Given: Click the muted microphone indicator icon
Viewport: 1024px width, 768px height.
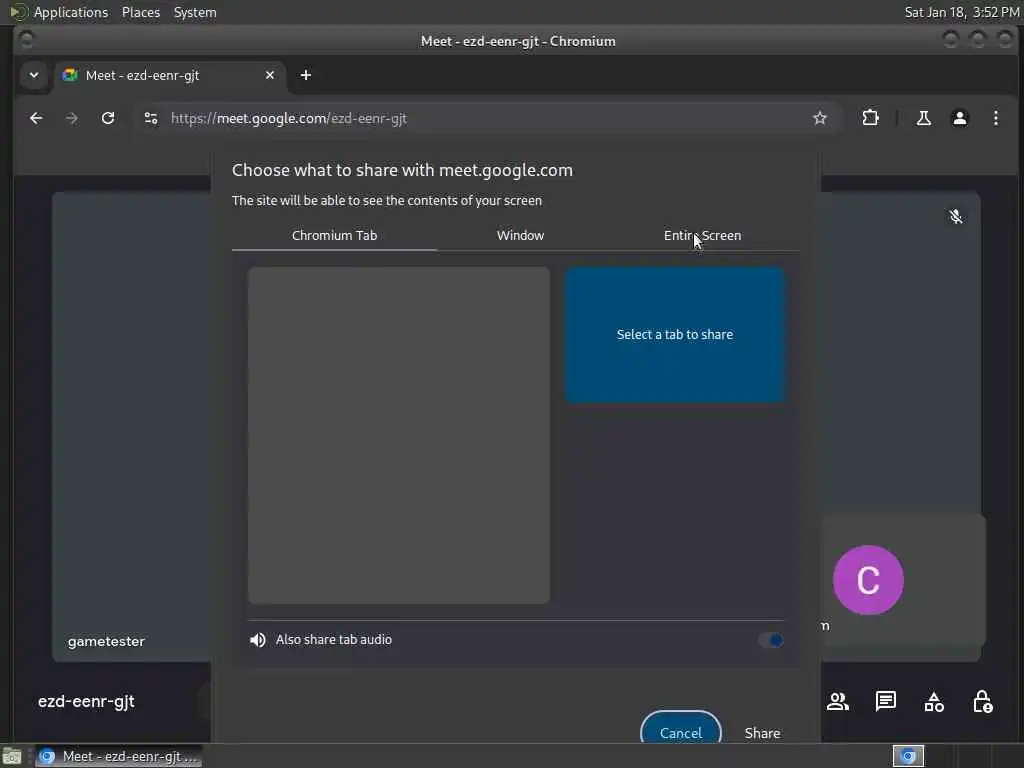Looking at the screenshot, I should (x=955, y=216).
